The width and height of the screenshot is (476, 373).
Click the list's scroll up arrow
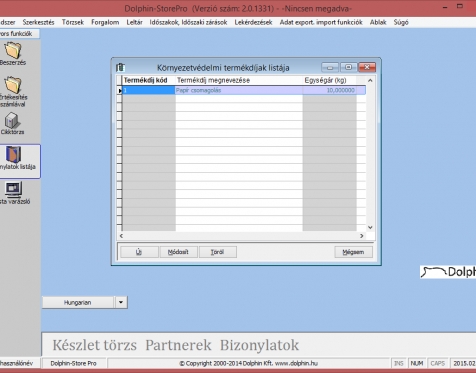pos(370,80)
